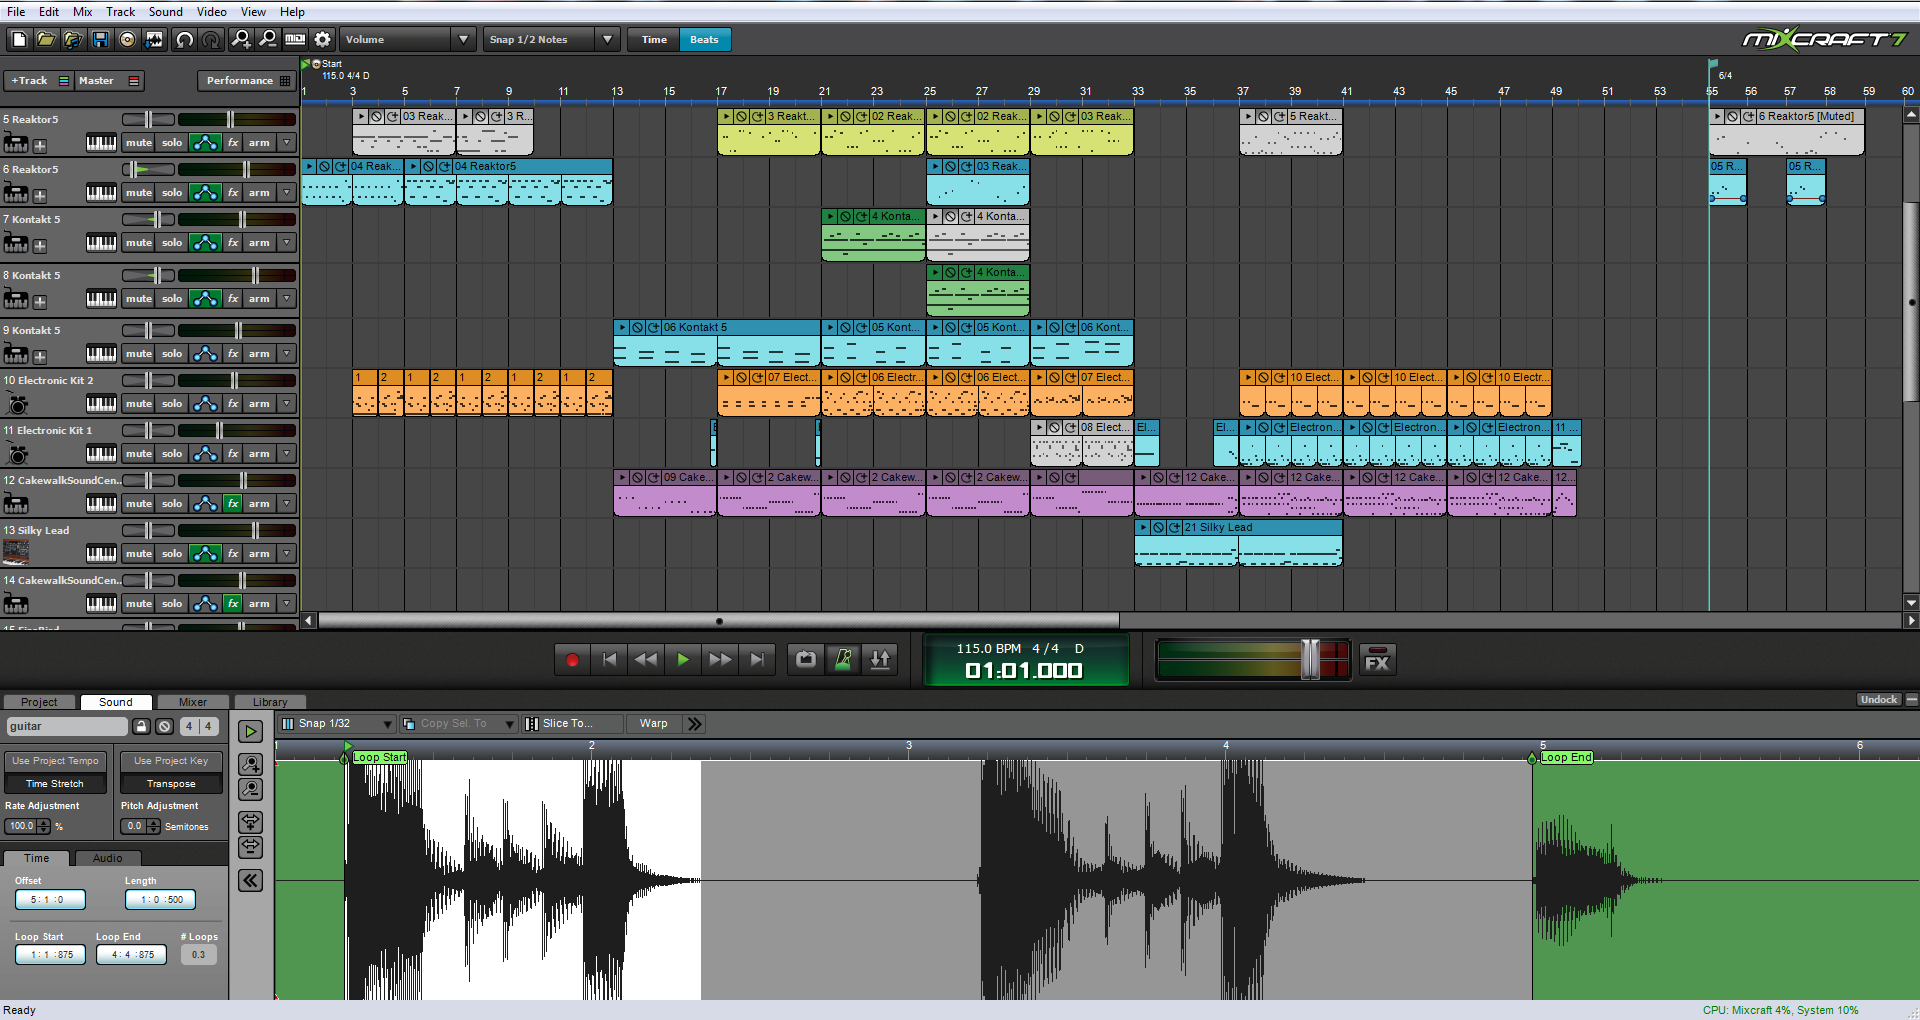
Task: Expand the arm dropdown arrow on the 6 Reaktor5 track
Action: 287,193
